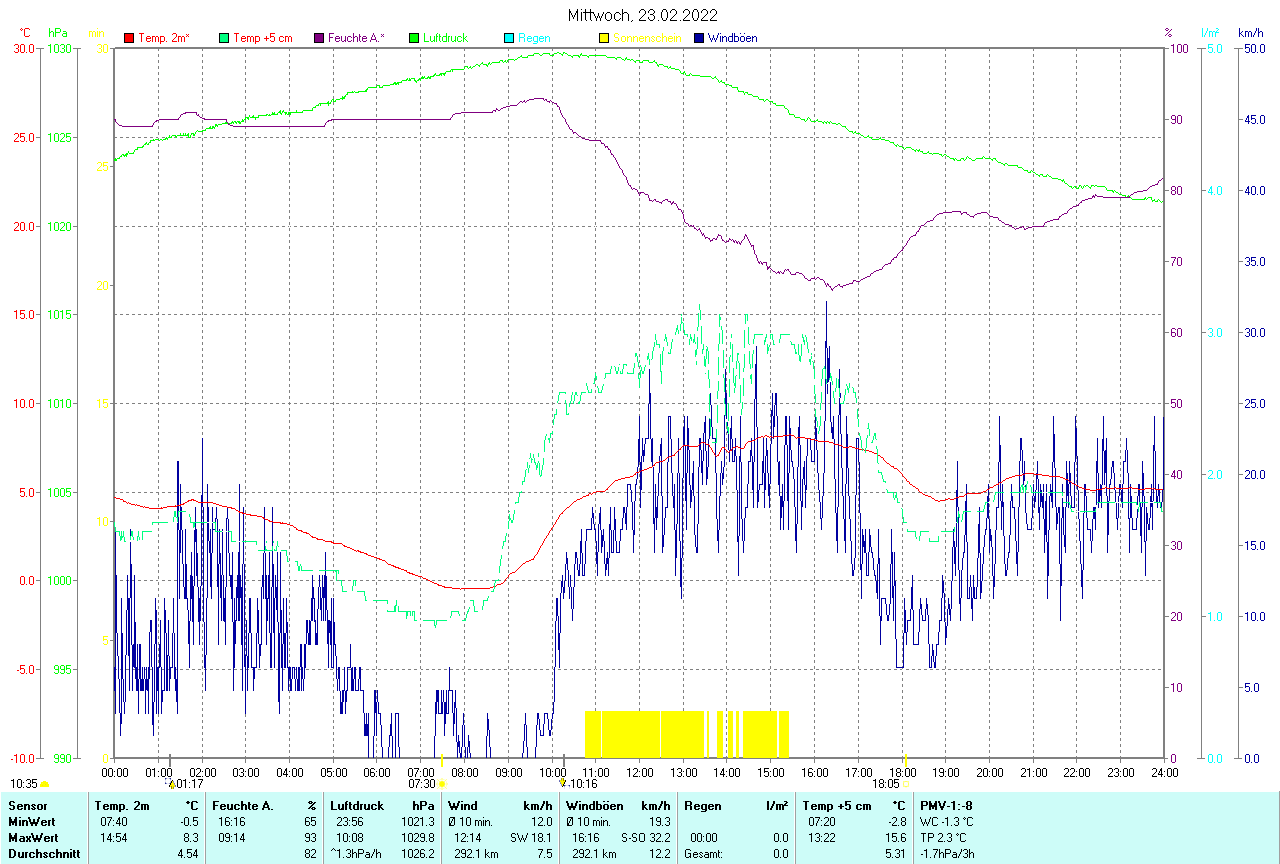Click the bright green Luftdruck legend swatch
Screen dimensions: 1280x864
point(414,38)
